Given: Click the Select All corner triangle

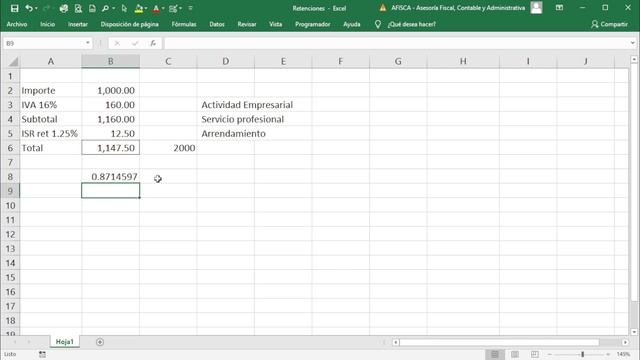Looking at the screenshot, I should click(x=13, y=62).
